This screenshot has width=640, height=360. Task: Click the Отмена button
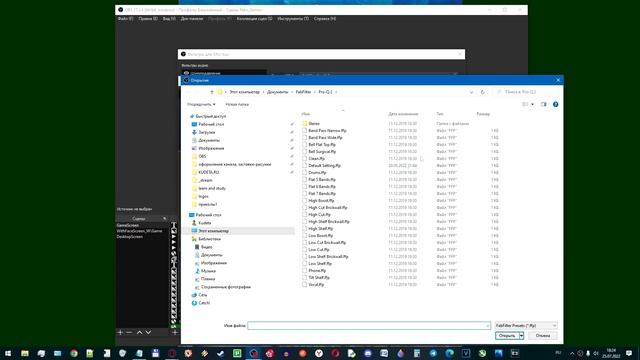tap(543, 336)
